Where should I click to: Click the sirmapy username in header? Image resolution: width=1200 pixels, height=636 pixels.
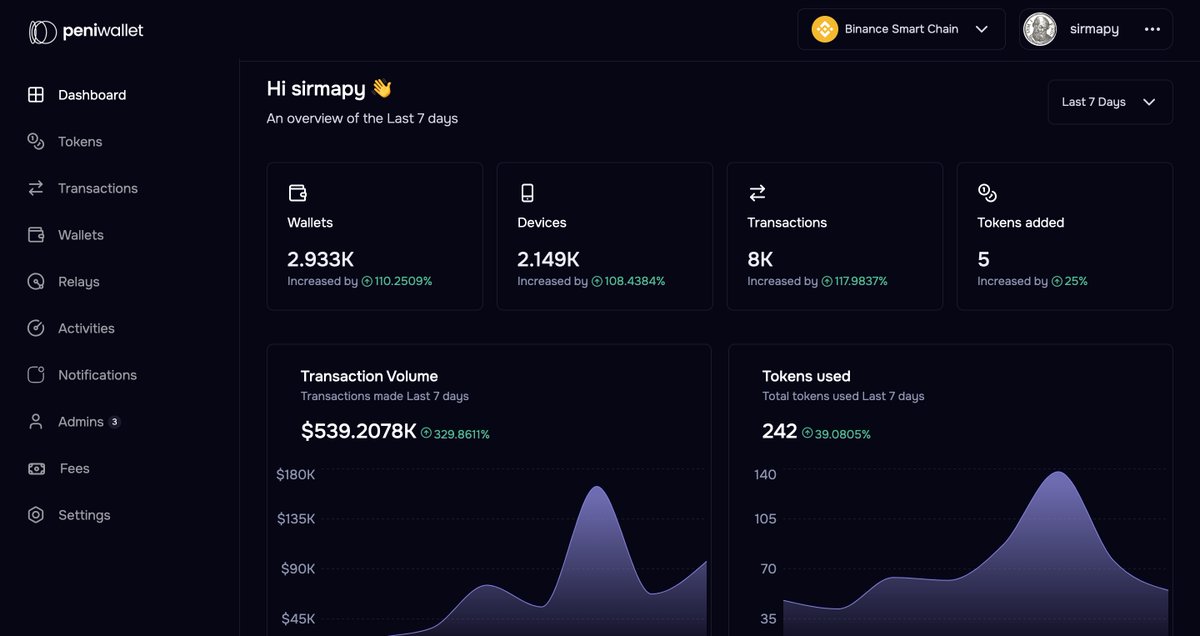pyautogui.click(x=1094, y=29)
